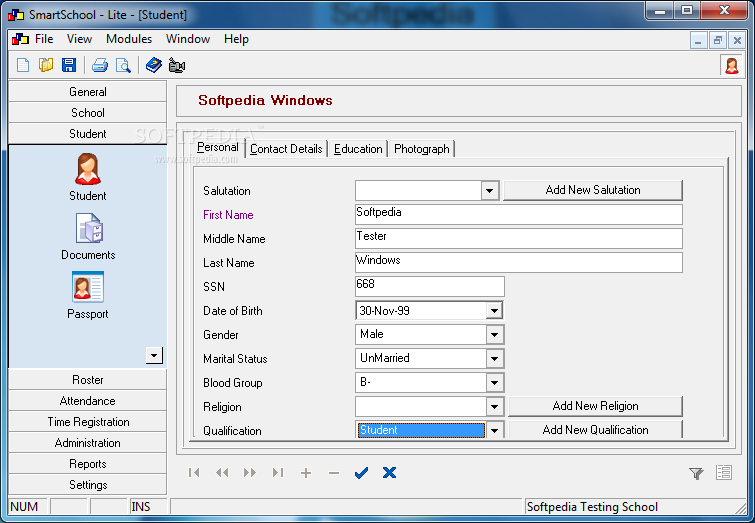The width and height of the screenshot is (755, 523).
Task: Open the Date of Birth dropdown
Action: pyautogui.click(x=494, y=311)
